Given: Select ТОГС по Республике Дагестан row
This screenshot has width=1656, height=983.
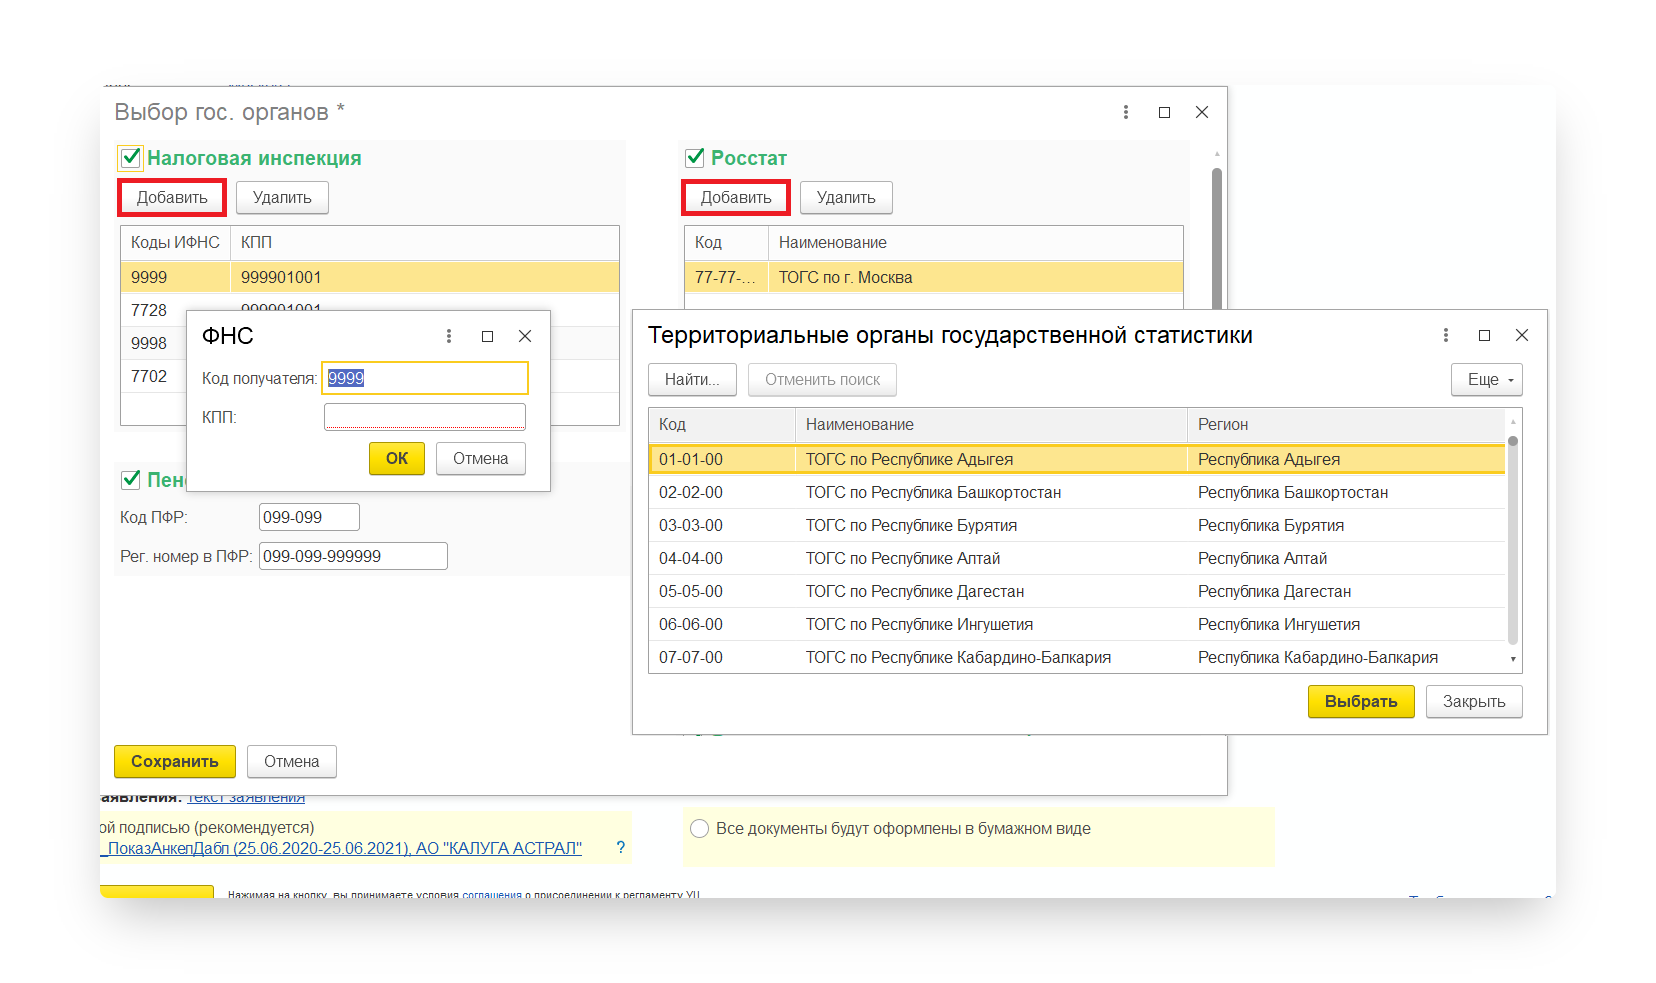Looking at the screenshot, I should click(914, 592).
